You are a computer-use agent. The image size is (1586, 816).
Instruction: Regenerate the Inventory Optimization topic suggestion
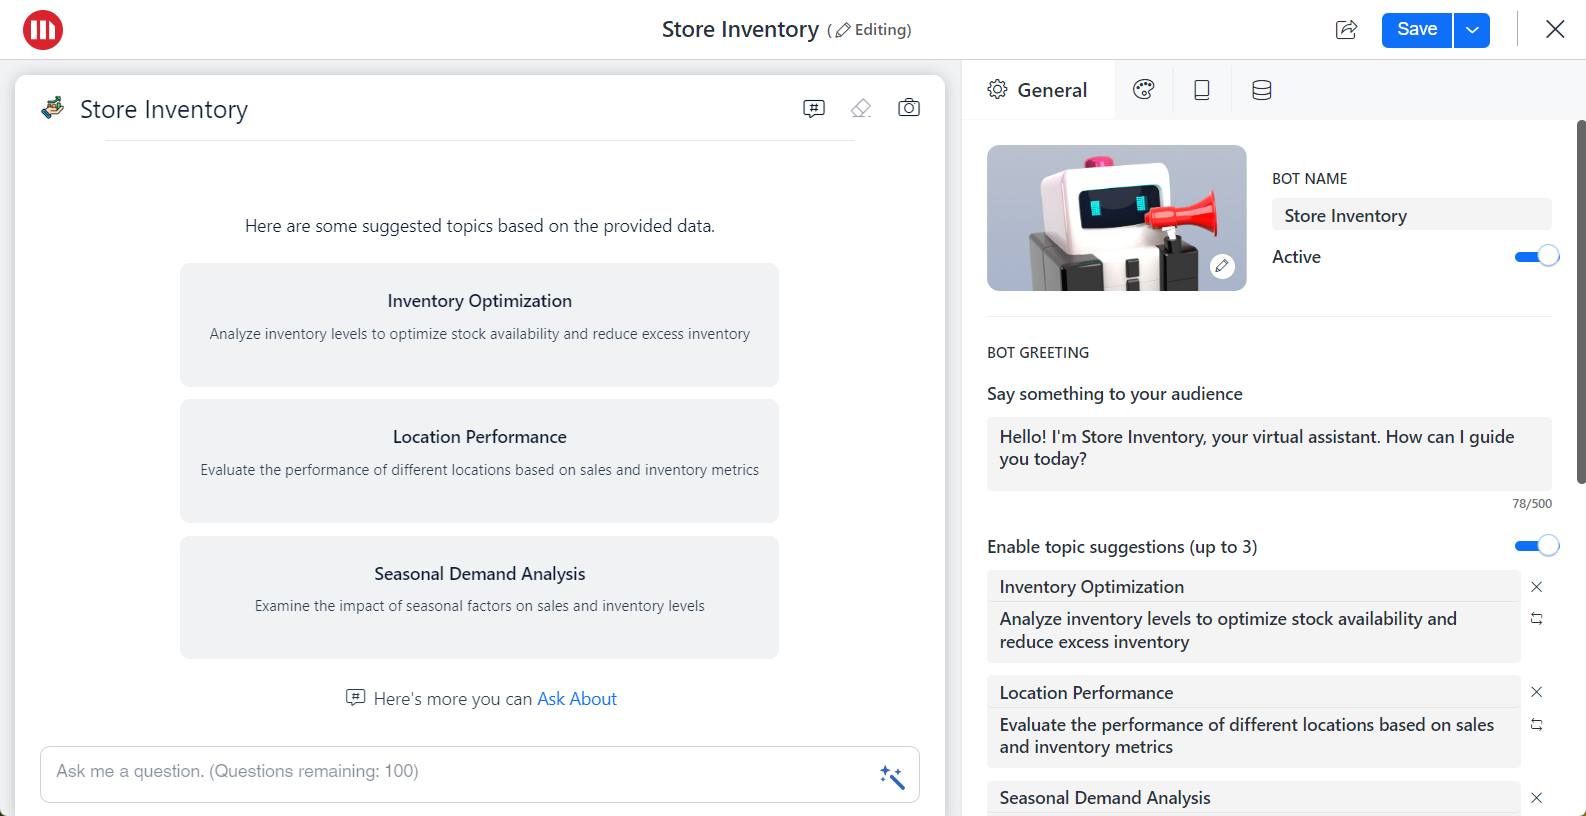(x=1537, y=619)
